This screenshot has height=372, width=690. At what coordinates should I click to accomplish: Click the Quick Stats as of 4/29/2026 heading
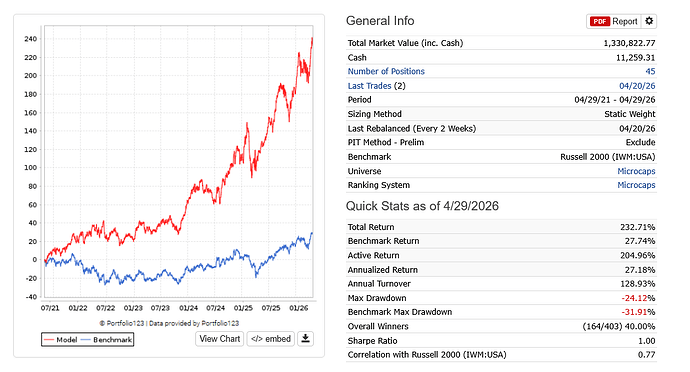(x=422, y=206)
